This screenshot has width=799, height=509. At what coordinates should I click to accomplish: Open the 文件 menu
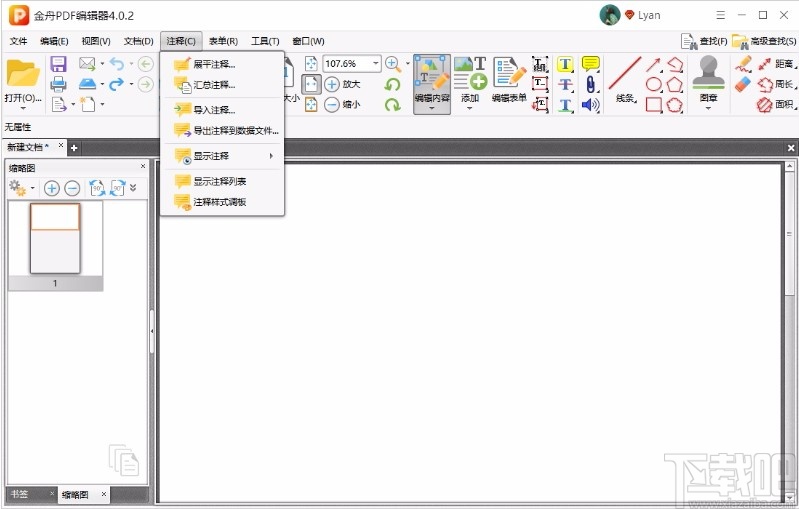point(18,41)
